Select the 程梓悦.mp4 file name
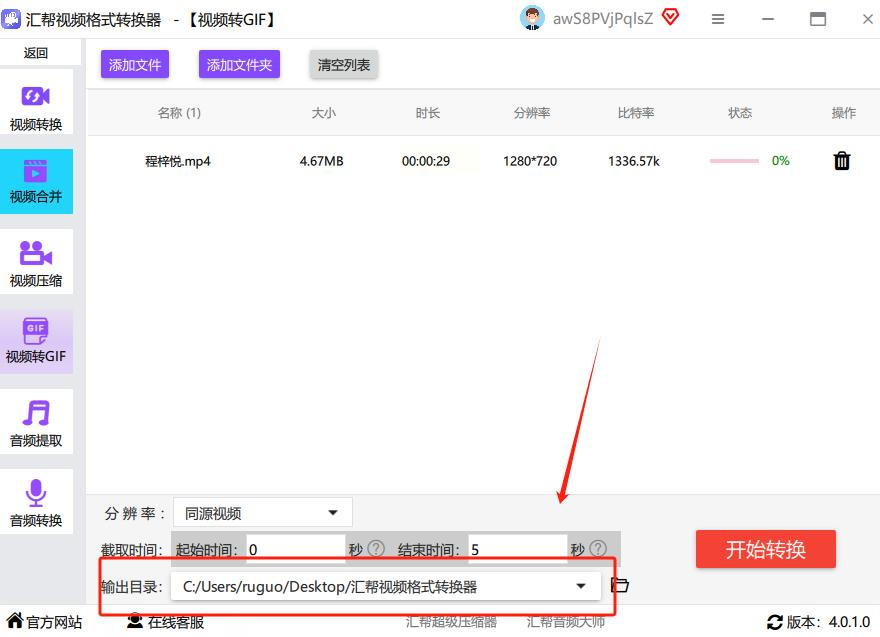 click(177, 161)
